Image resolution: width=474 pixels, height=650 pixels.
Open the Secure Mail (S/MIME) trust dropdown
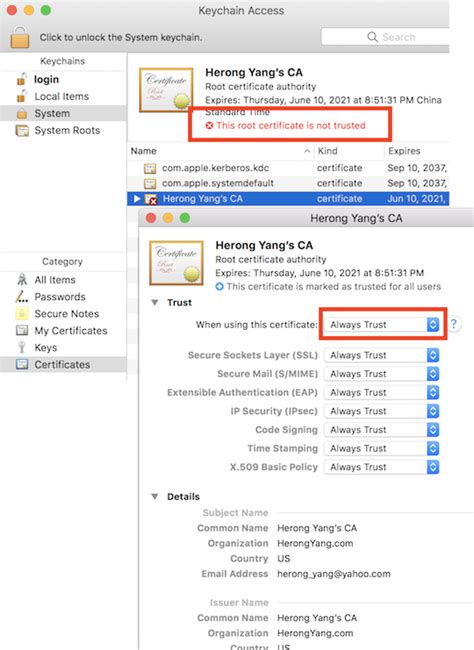382,374
